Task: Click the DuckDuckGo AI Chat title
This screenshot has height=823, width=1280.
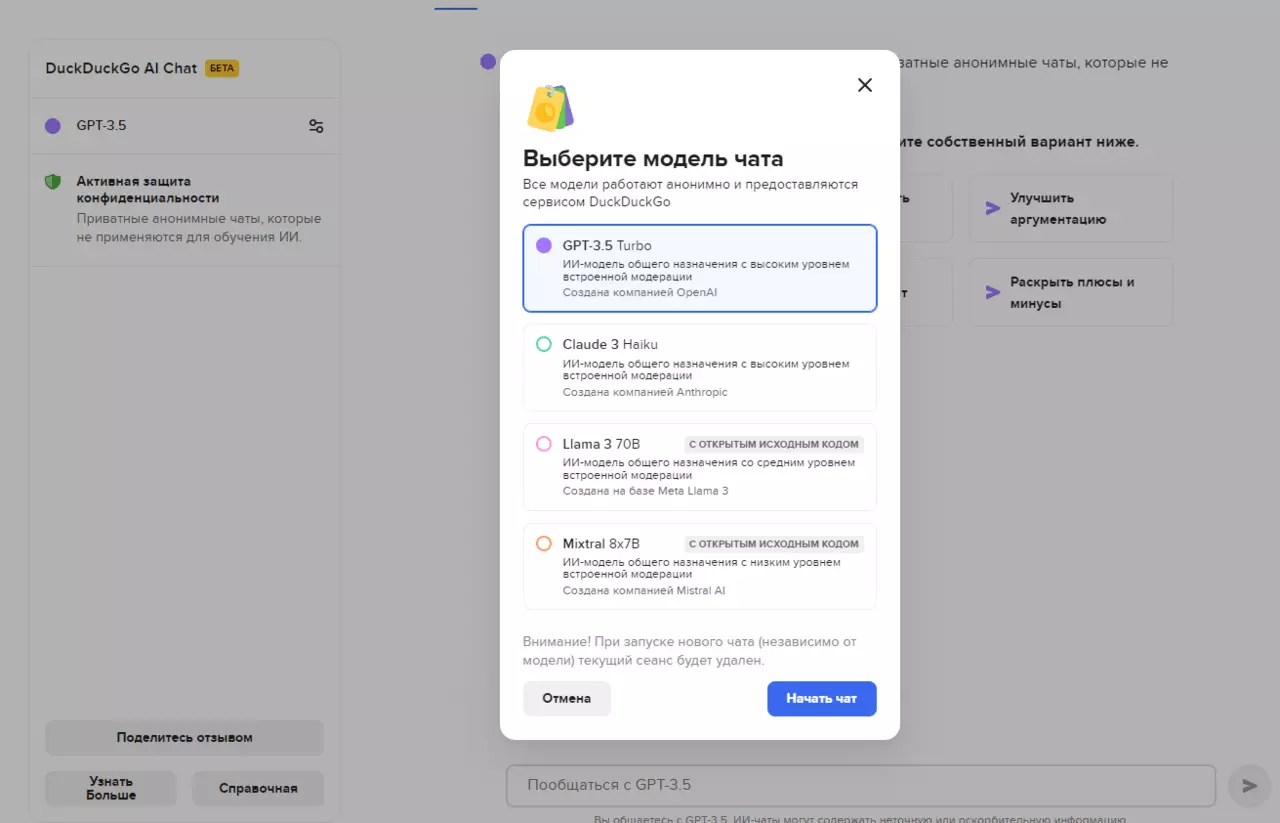Action: tap(121, 69)
